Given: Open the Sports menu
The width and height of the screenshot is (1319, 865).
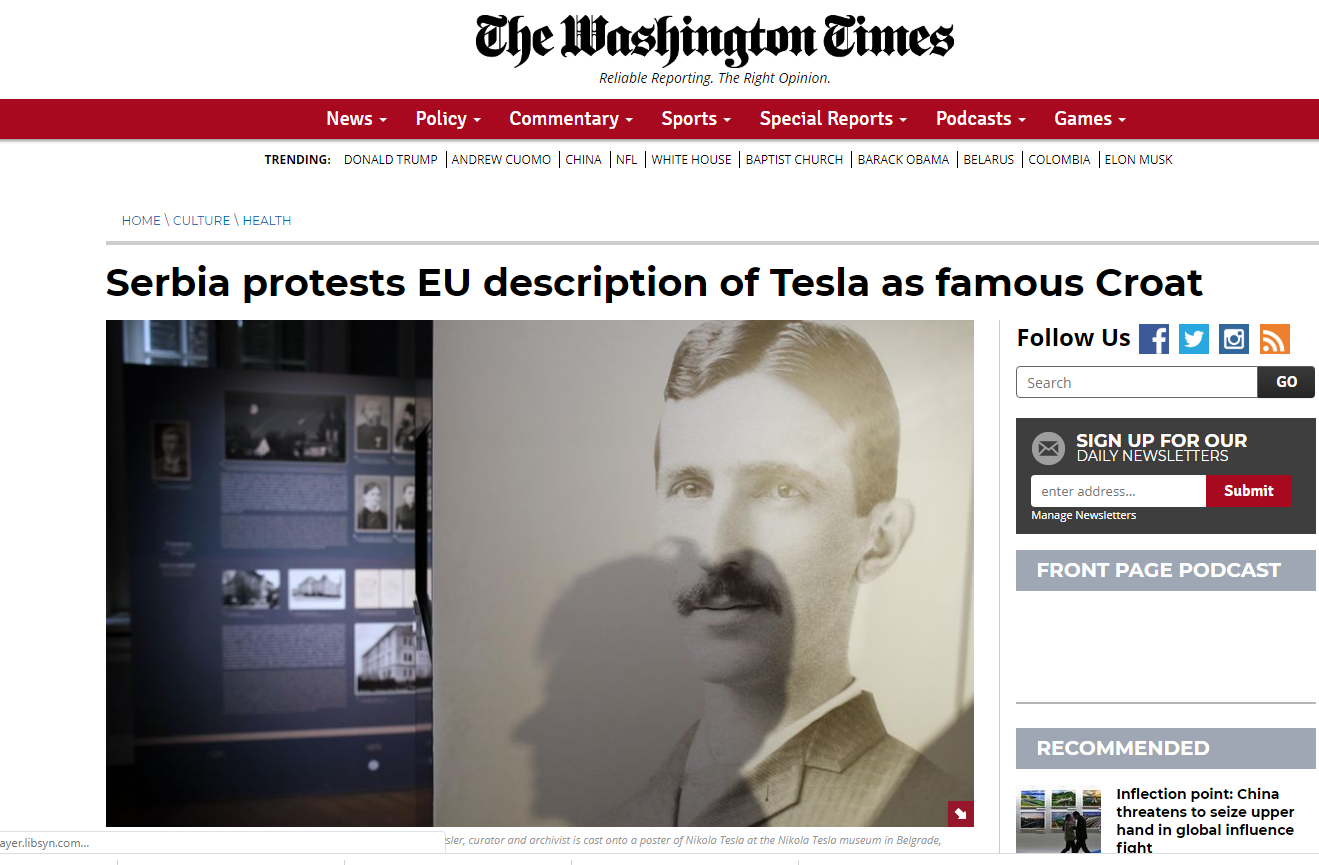Looking at the screenshot, I should pyautogui.click(x=696, y=118).
